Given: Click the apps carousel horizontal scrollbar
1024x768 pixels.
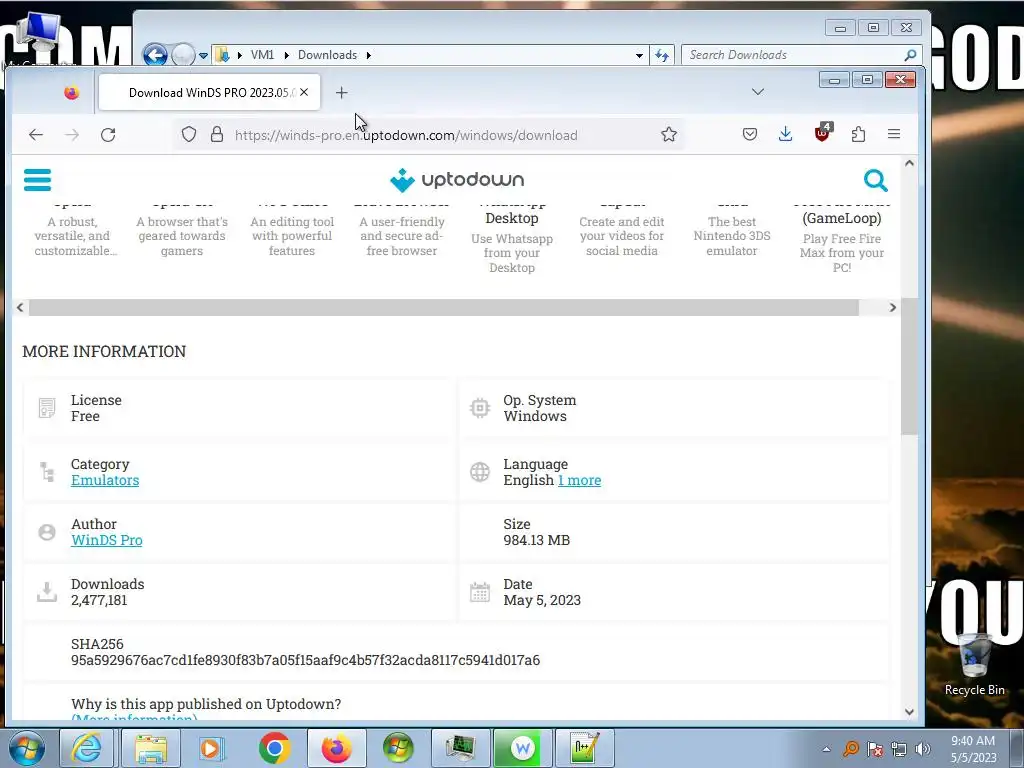Looking at the screenshot, I should pyautogui.click(x=444, y=308).
